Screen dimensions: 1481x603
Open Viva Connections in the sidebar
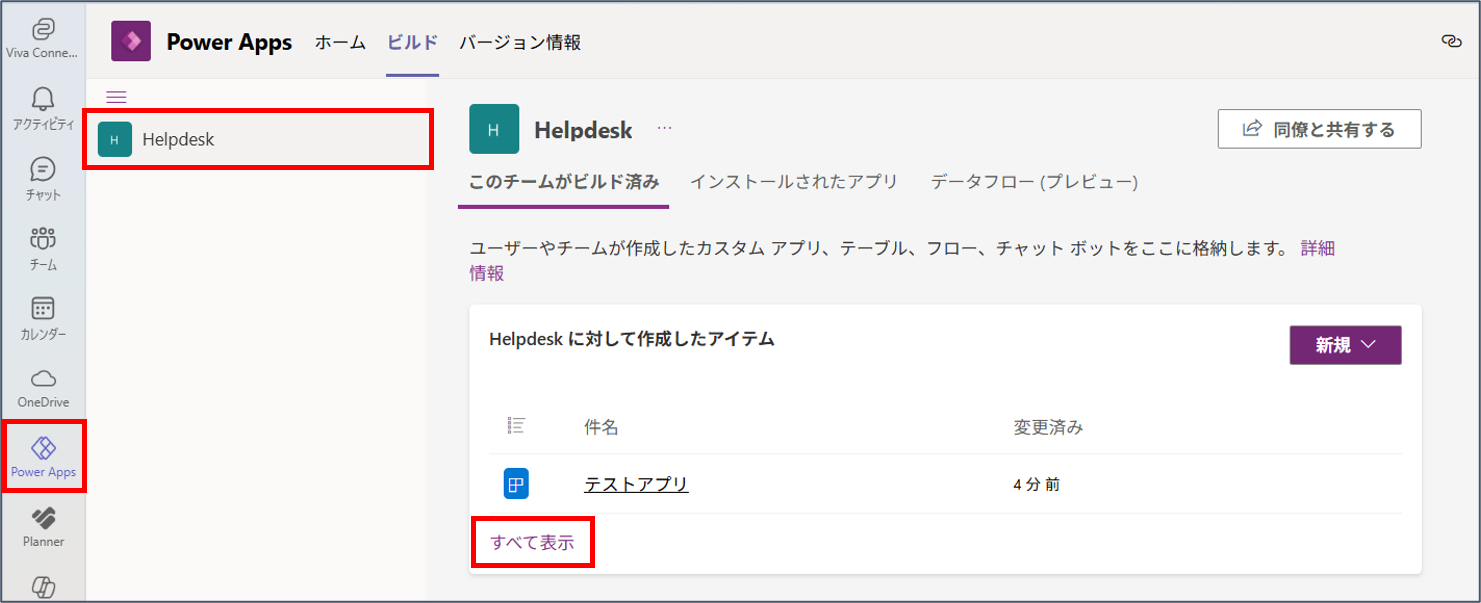[43, 38]
